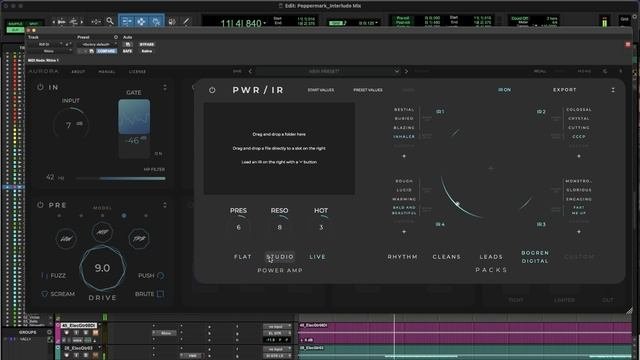640x360 pixels.
Task: Click the Groups panel options circle icon
Action: (x=49, y=332)
